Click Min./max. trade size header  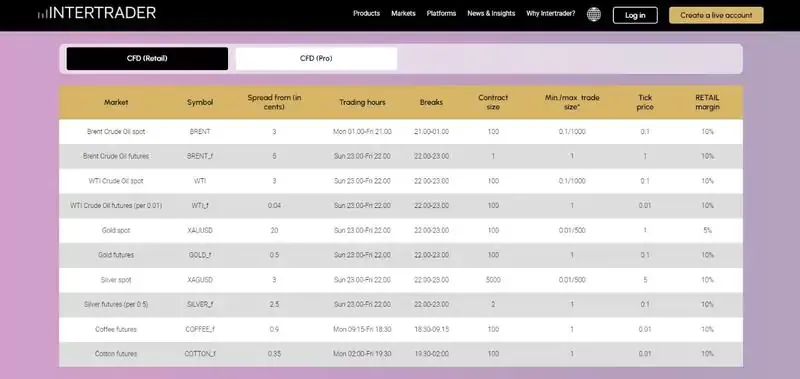pos(572,103)
